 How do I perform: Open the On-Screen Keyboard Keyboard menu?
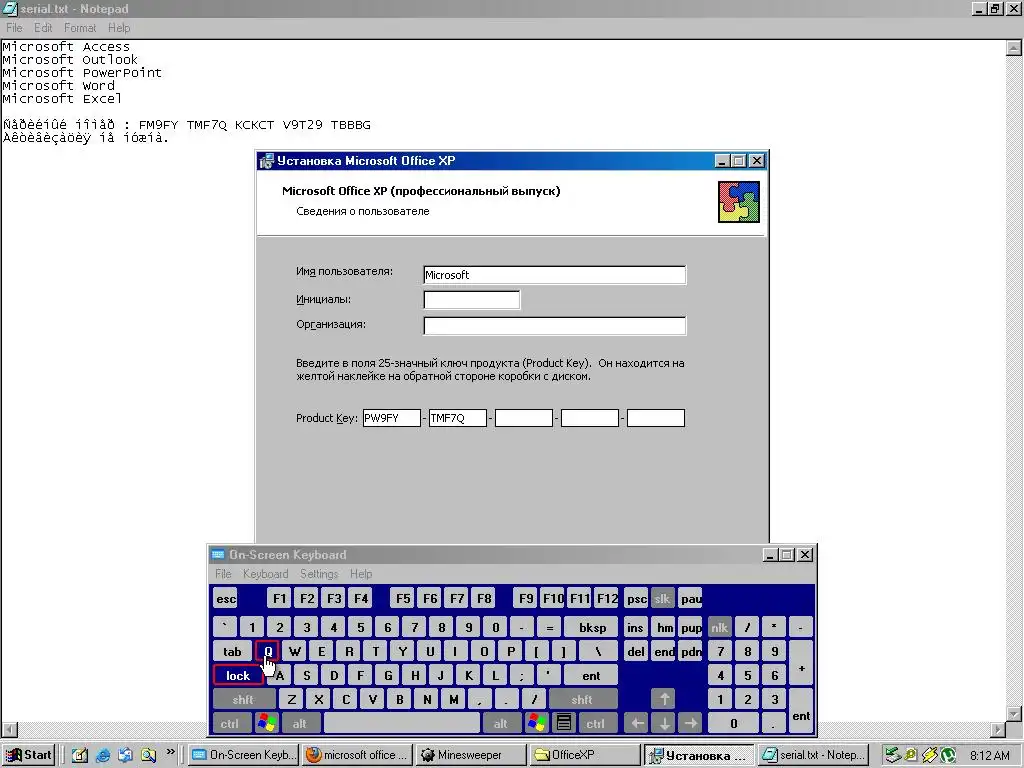coord(265,574)
